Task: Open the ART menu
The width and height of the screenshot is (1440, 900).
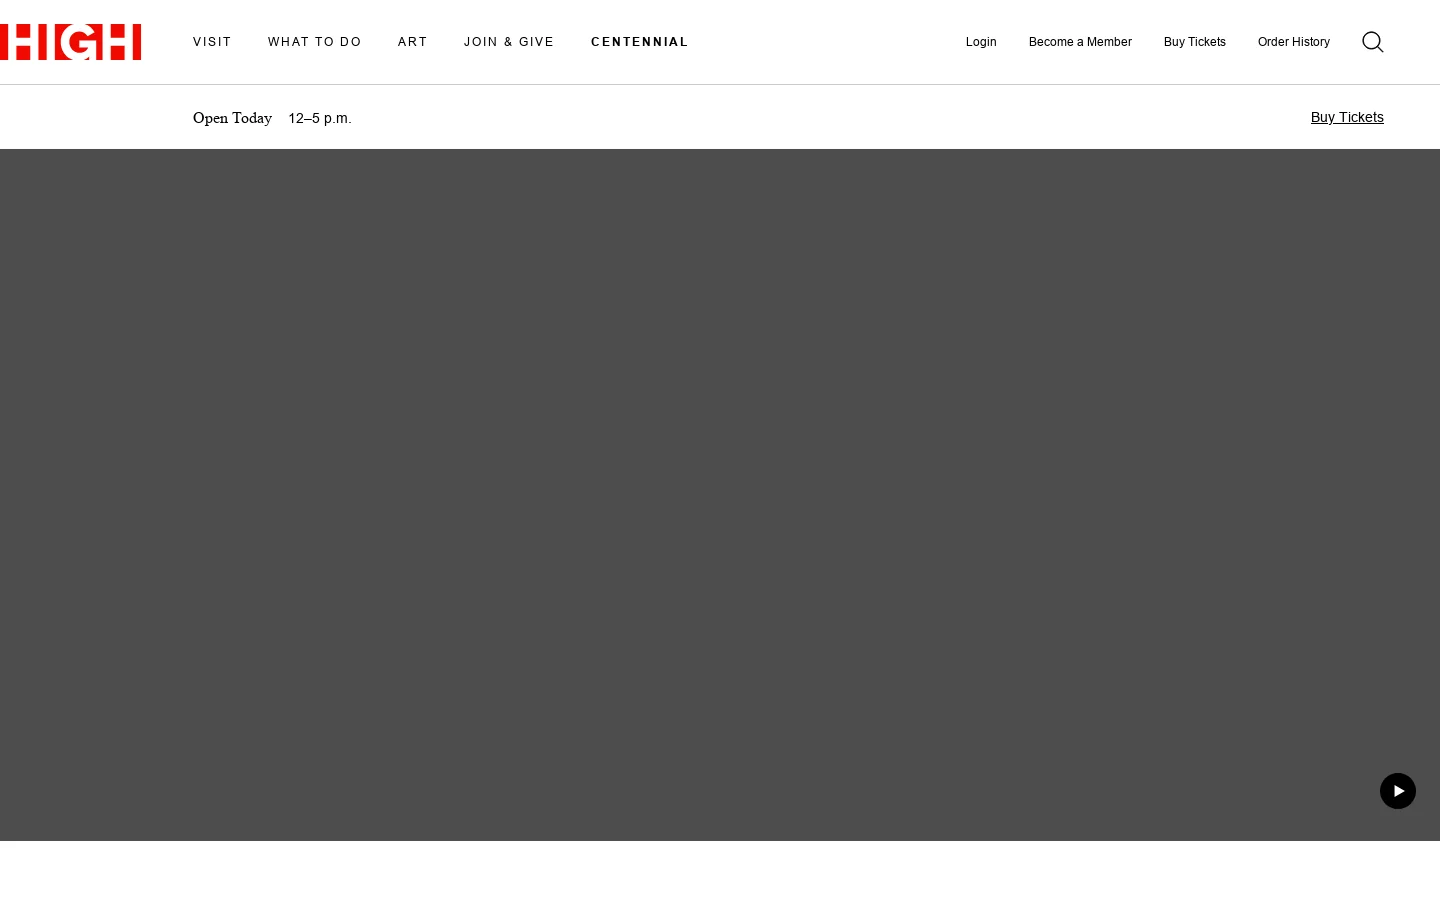Action: click(413, 42)
